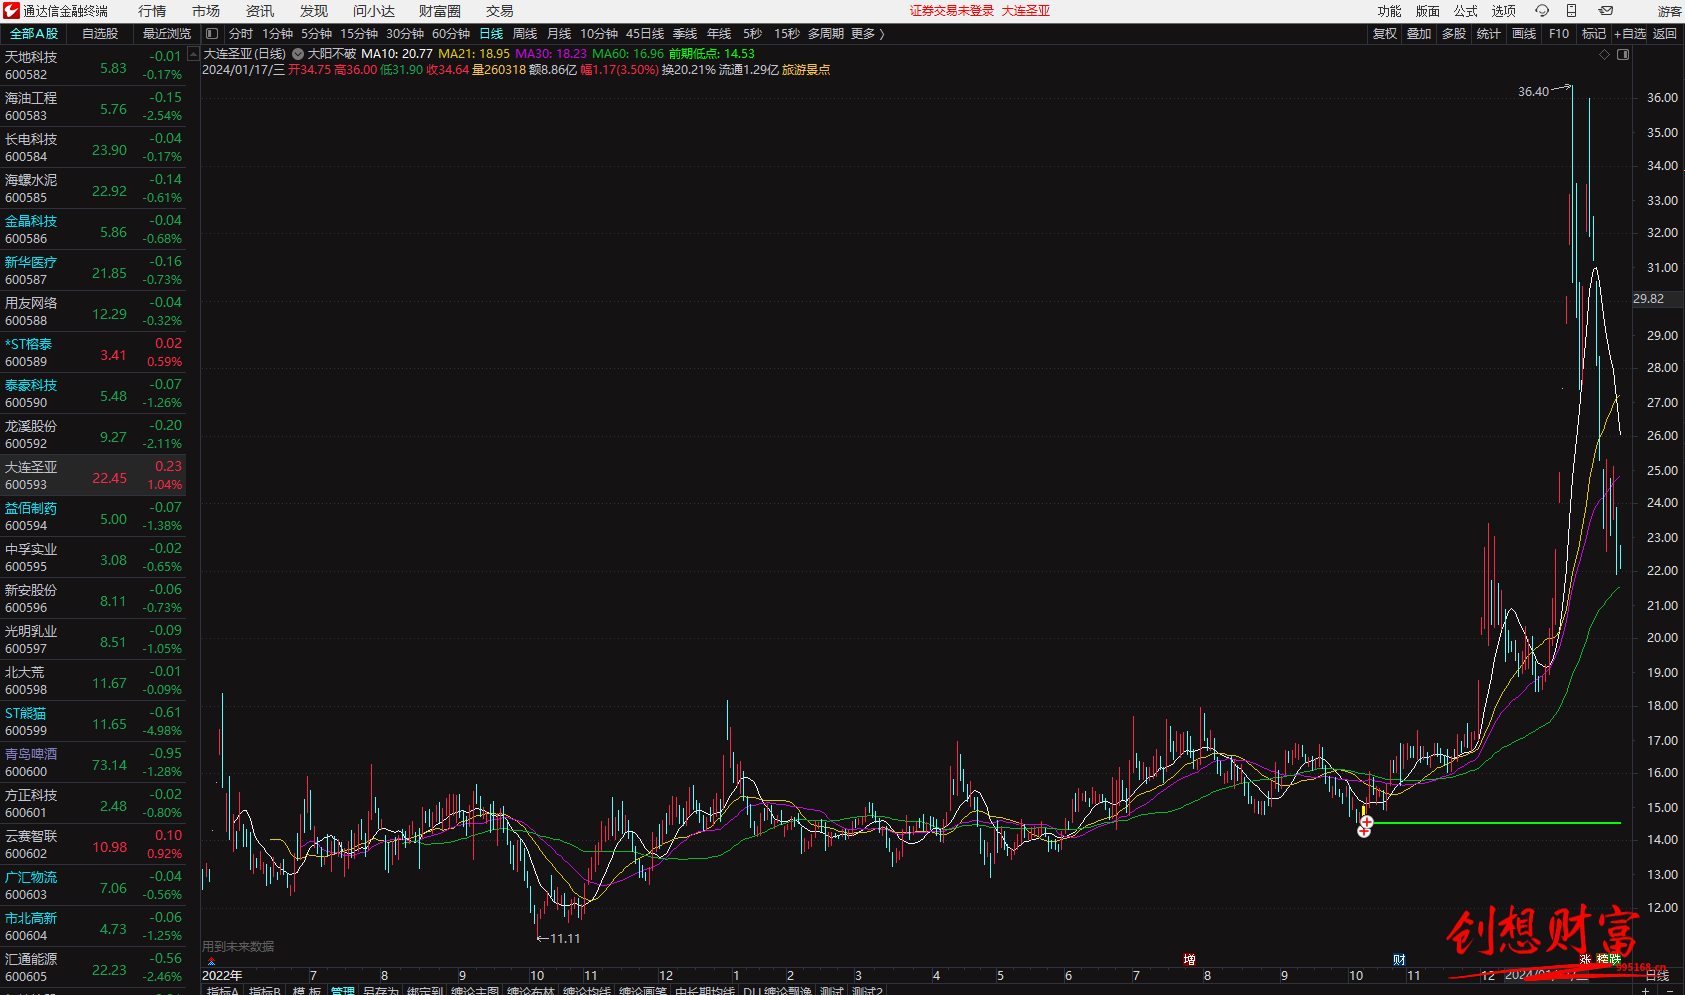Switch to the 自选股 tab

[100, 34]
